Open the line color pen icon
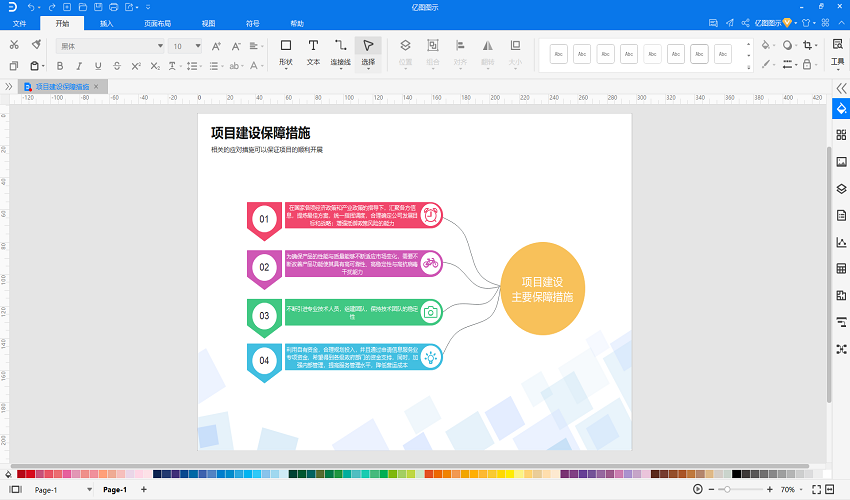850x500 pixels. (x=768, y=65)
